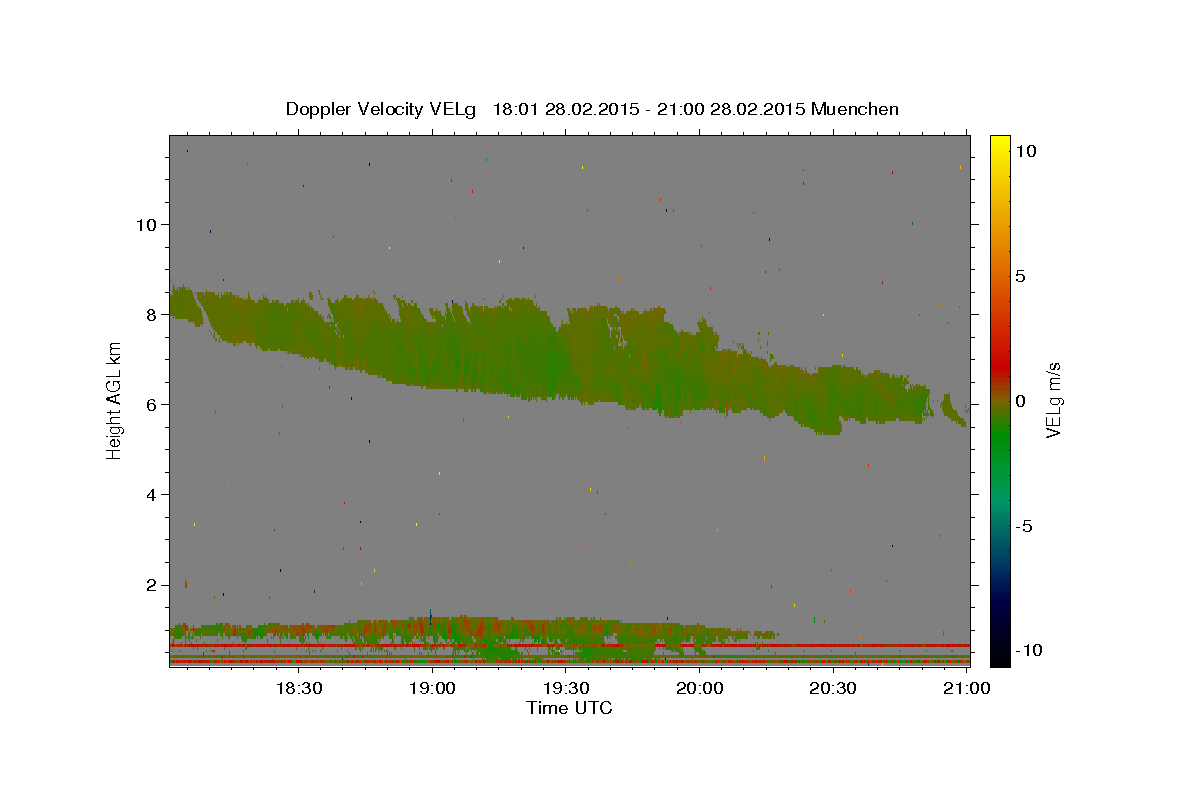Click the 18:30 time tick label
The width and height of the screenshot is (1200, 800).
pos(298,689)
